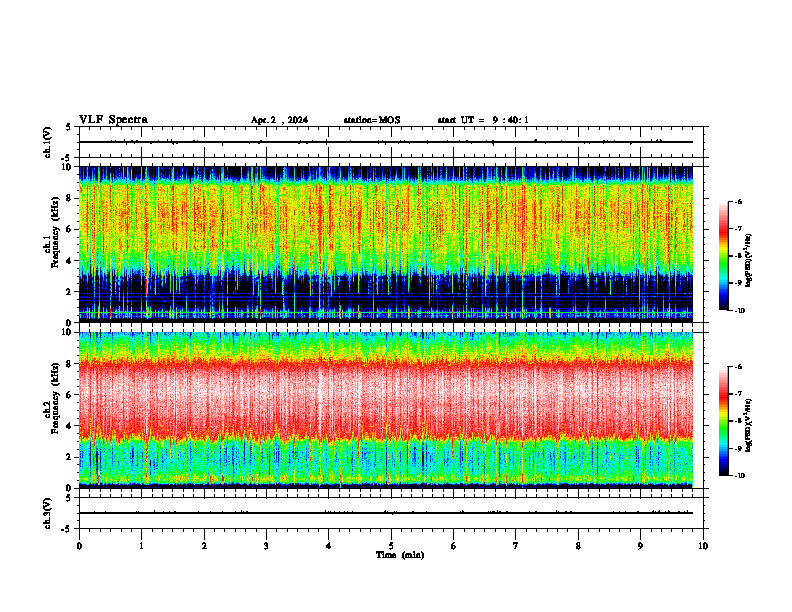Click the ch.2 spectrogram color bar

click(724, 421)
